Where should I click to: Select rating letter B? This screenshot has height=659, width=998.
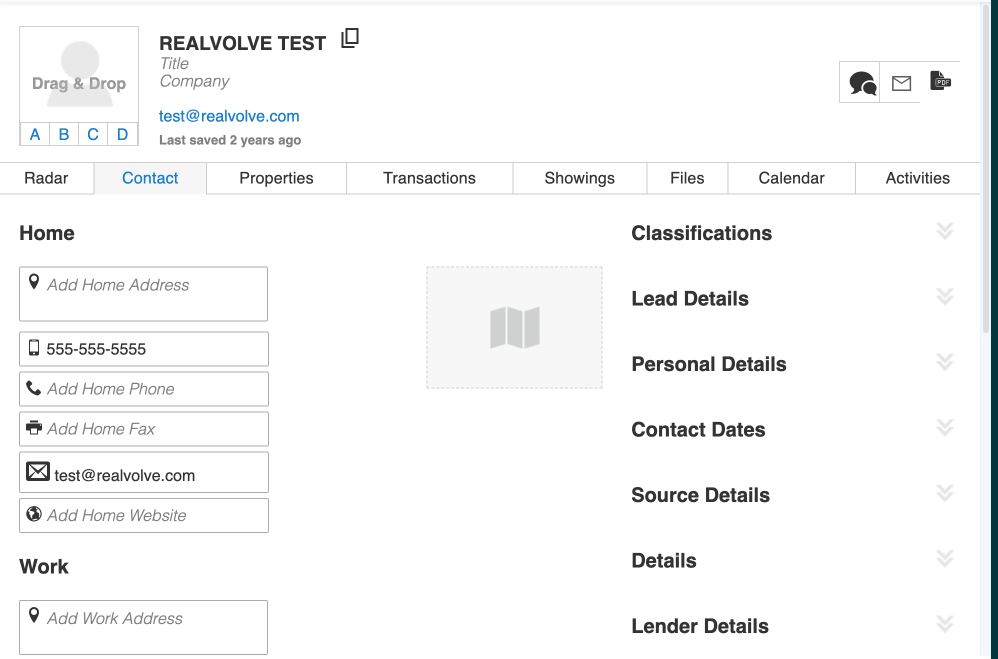pos(64,134)
